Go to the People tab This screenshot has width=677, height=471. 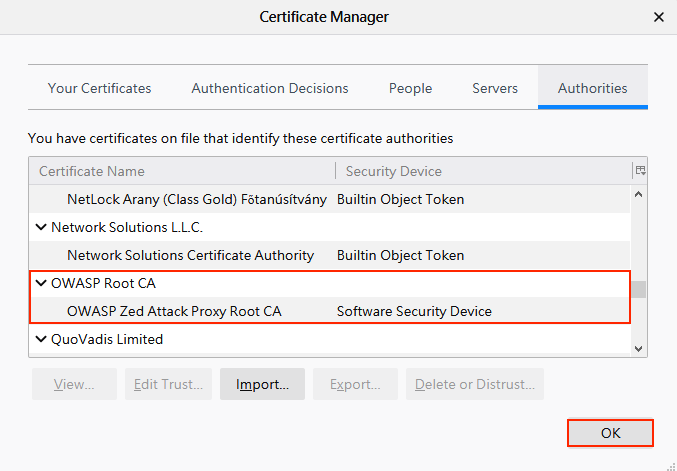[410, 88]
